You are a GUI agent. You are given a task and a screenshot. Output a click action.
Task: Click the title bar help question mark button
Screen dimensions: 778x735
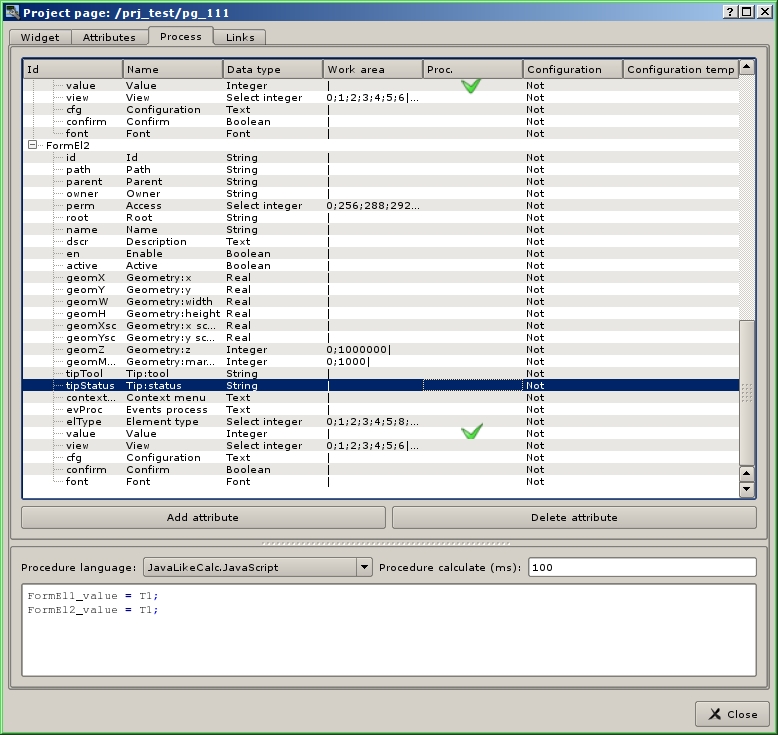(731, 12)
